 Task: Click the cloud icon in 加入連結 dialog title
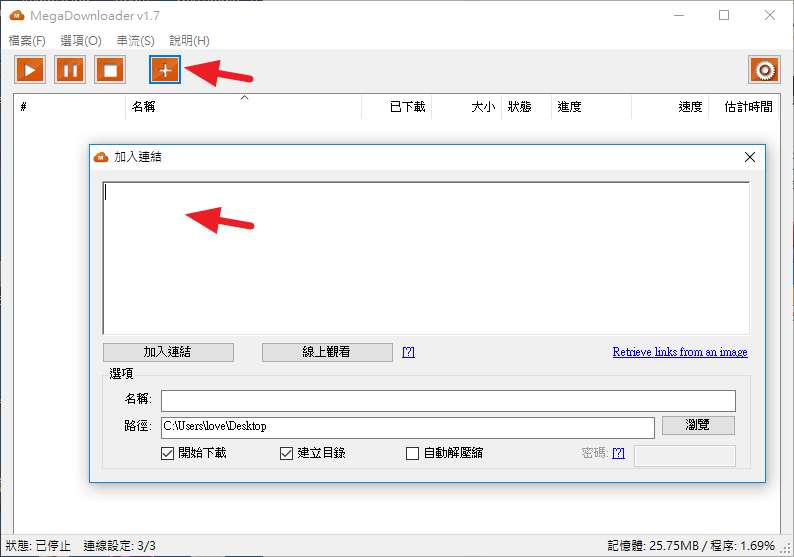pos(101,157)
